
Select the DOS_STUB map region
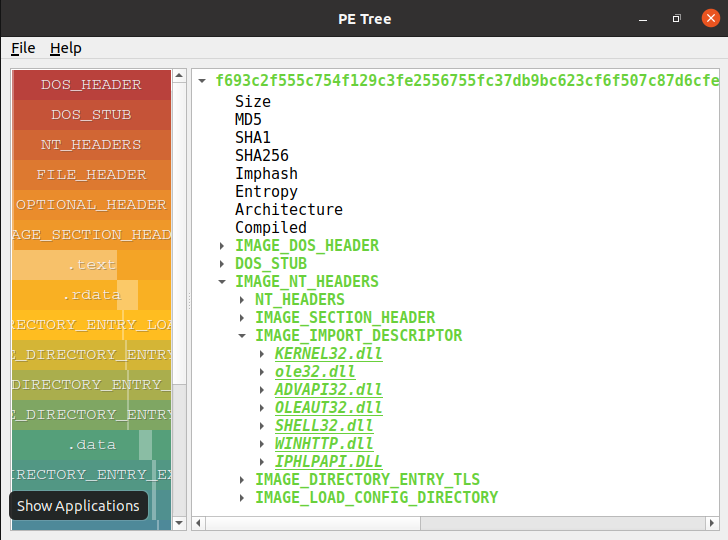coord(91,115)
